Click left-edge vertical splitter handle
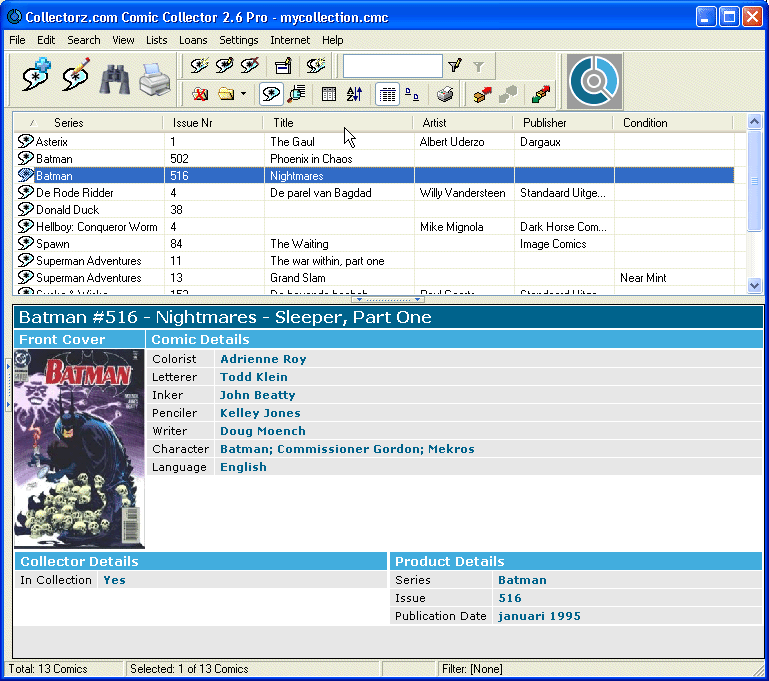The image size is (769, 681). 8,385
